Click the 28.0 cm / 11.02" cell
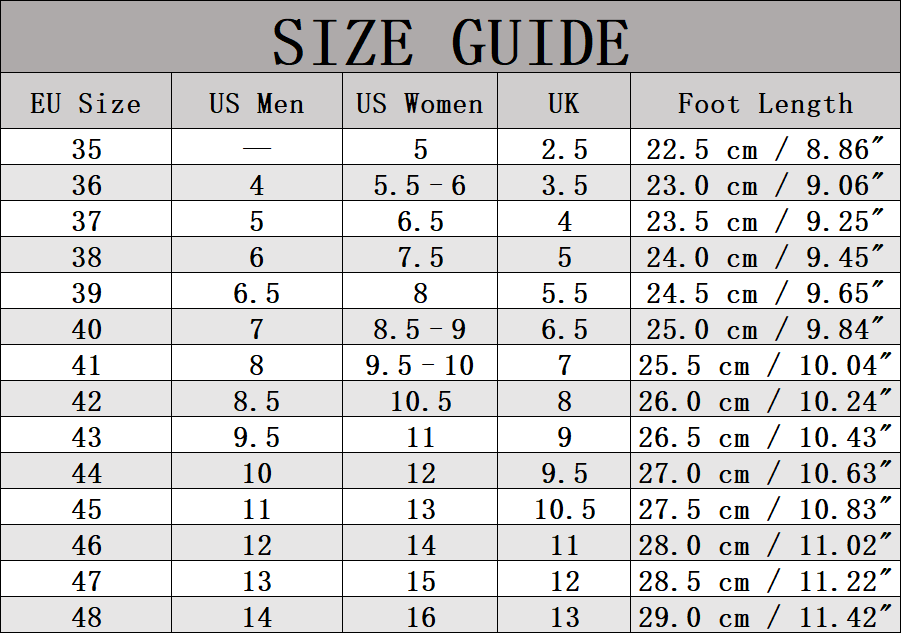This screenshot has height=633, width=901. click(x=765, y=545)
